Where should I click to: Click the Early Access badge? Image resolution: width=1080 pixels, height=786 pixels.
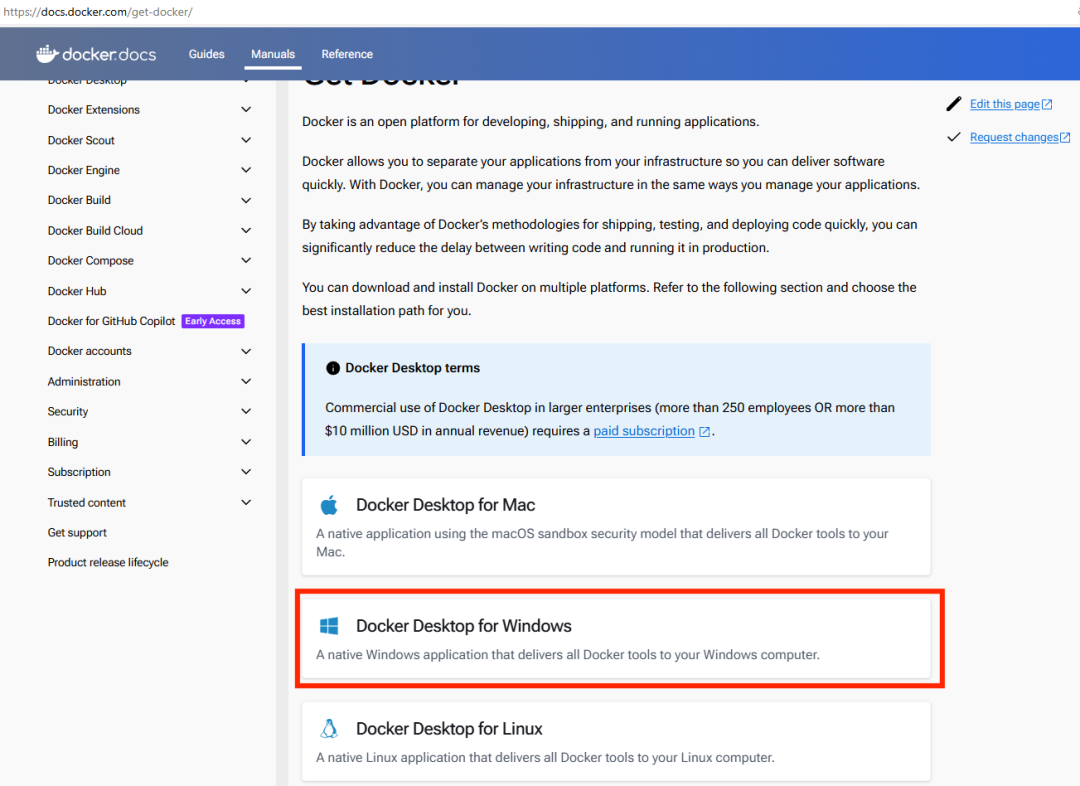pyautogui.click(x=213, y=321)
